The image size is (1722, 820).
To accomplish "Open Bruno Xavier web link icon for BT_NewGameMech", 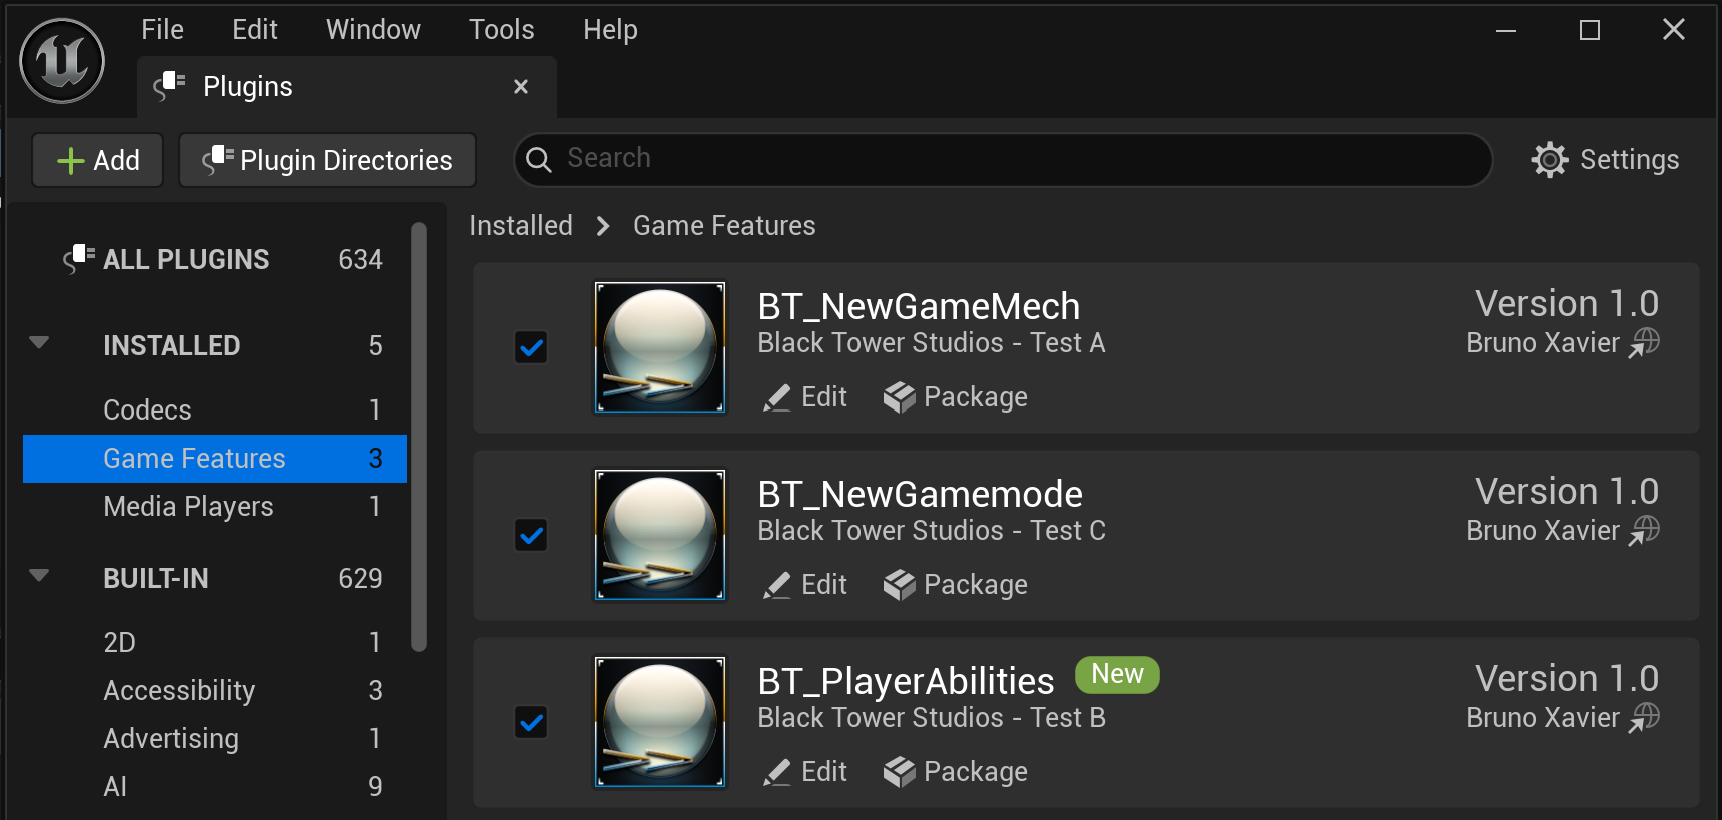I will 1644,343.
